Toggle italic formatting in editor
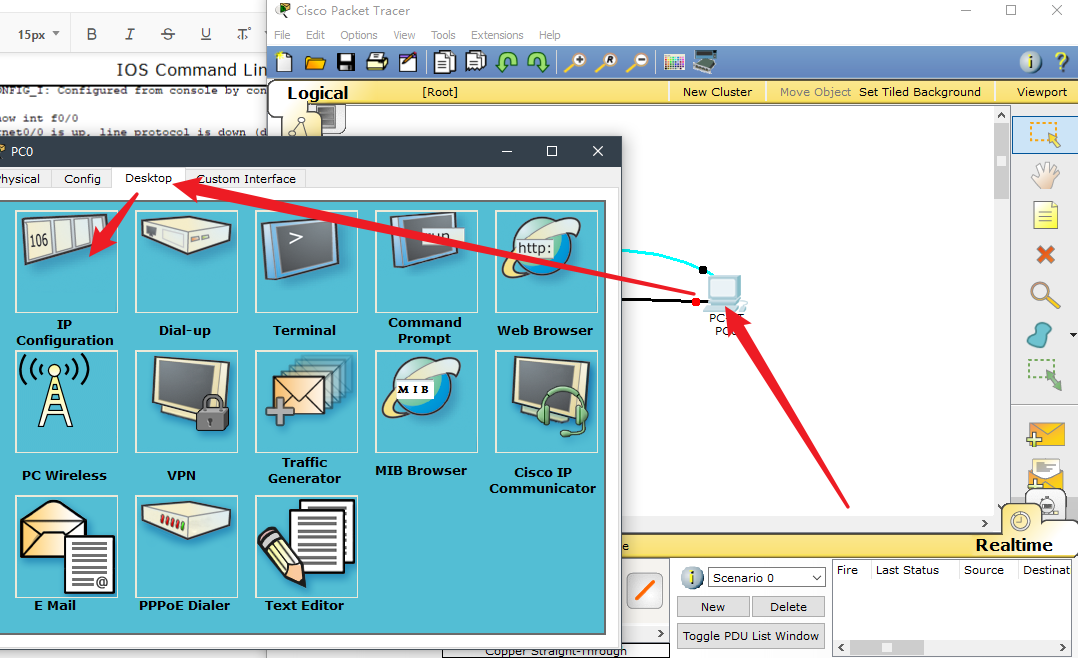1078x658 pixels. [x=129, y=34]
